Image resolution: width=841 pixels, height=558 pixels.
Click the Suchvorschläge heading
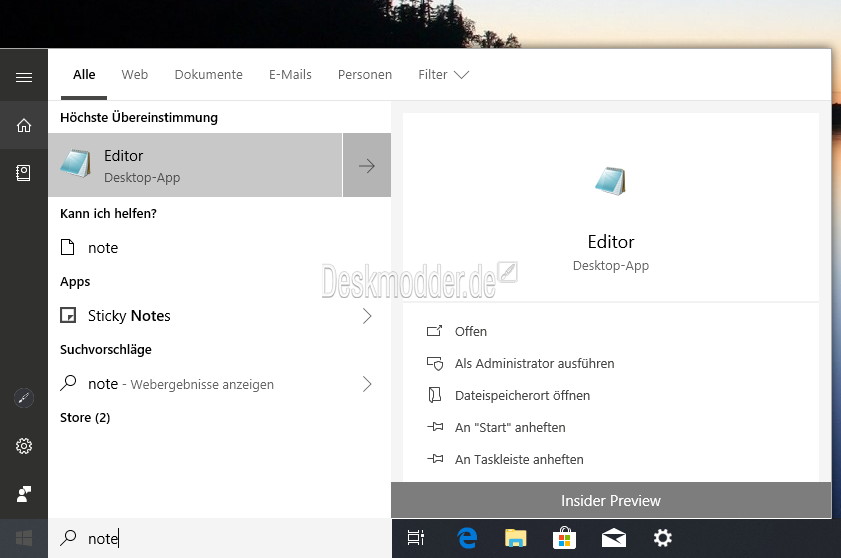[x=106, y=349]
